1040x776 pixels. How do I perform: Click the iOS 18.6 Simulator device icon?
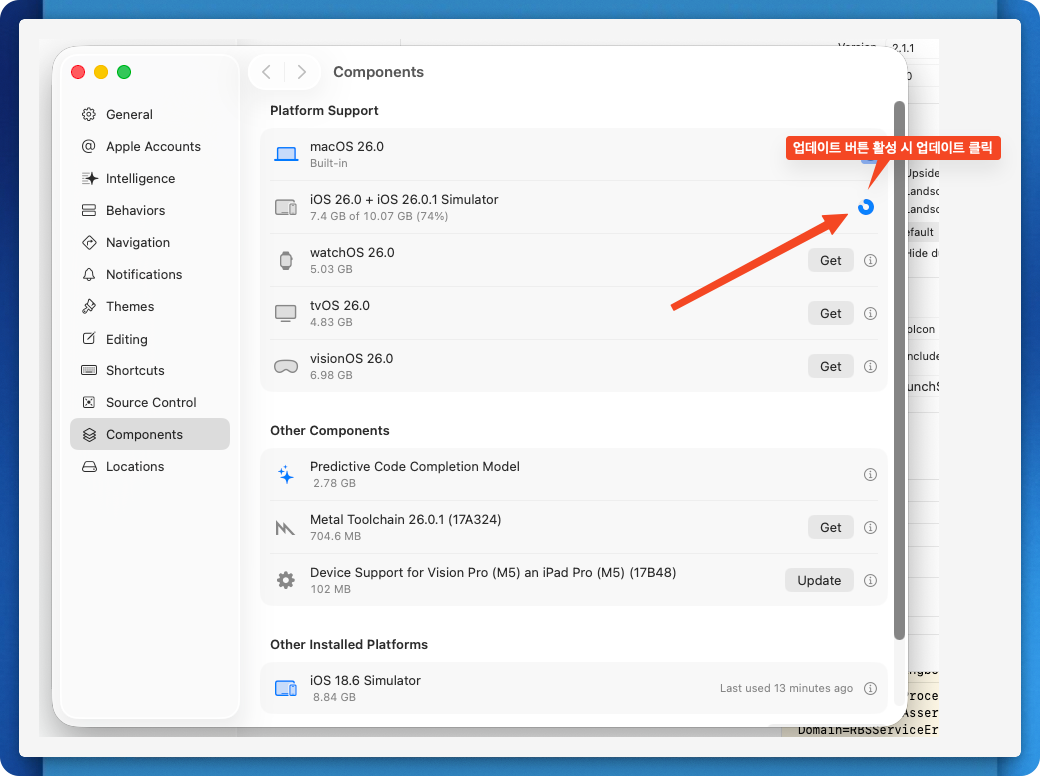click(286, 688)
